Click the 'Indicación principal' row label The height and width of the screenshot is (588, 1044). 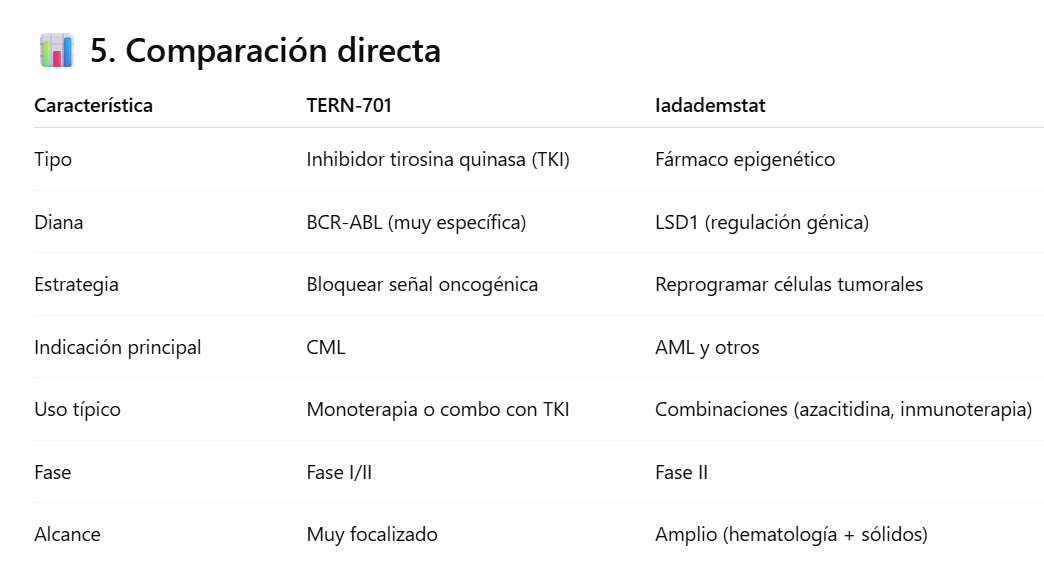pyautogui.click(x=118, y=347)
